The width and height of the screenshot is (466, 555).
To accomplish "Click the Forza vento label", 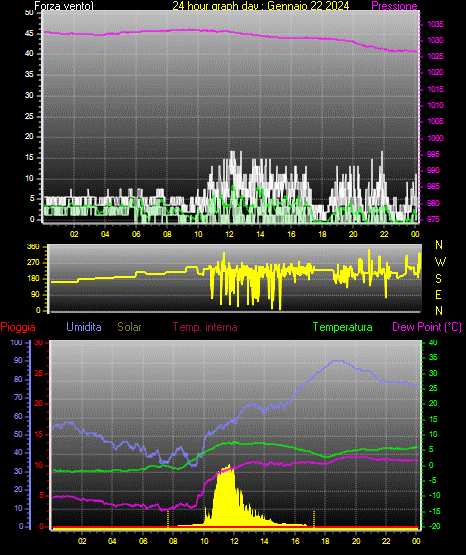I will [x=64, y=6].
